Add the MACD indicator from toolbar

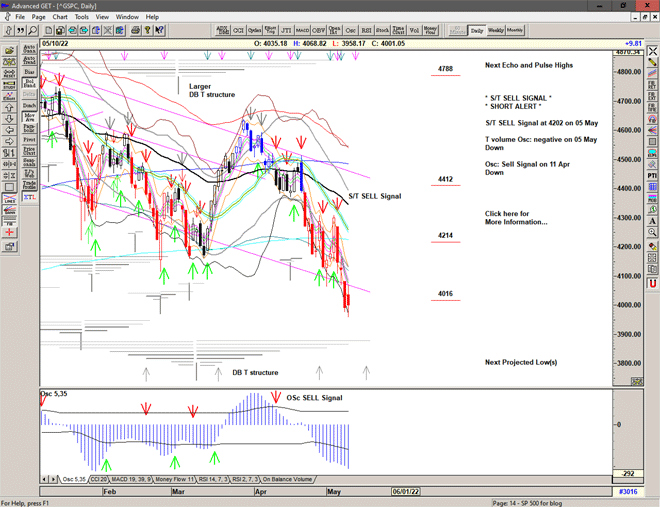[302, 30]
